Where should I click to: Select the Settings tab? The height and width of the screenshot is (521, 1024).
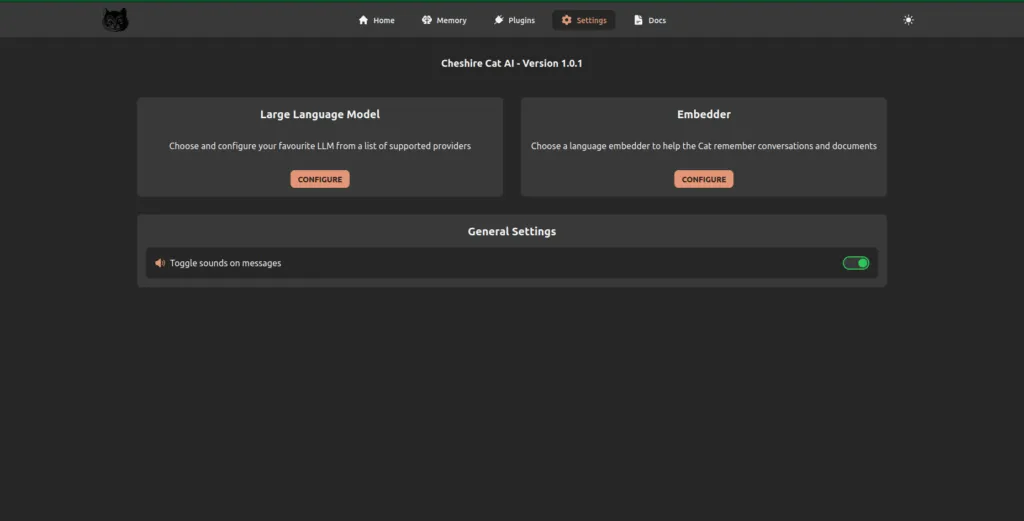[x=584, y=20]
